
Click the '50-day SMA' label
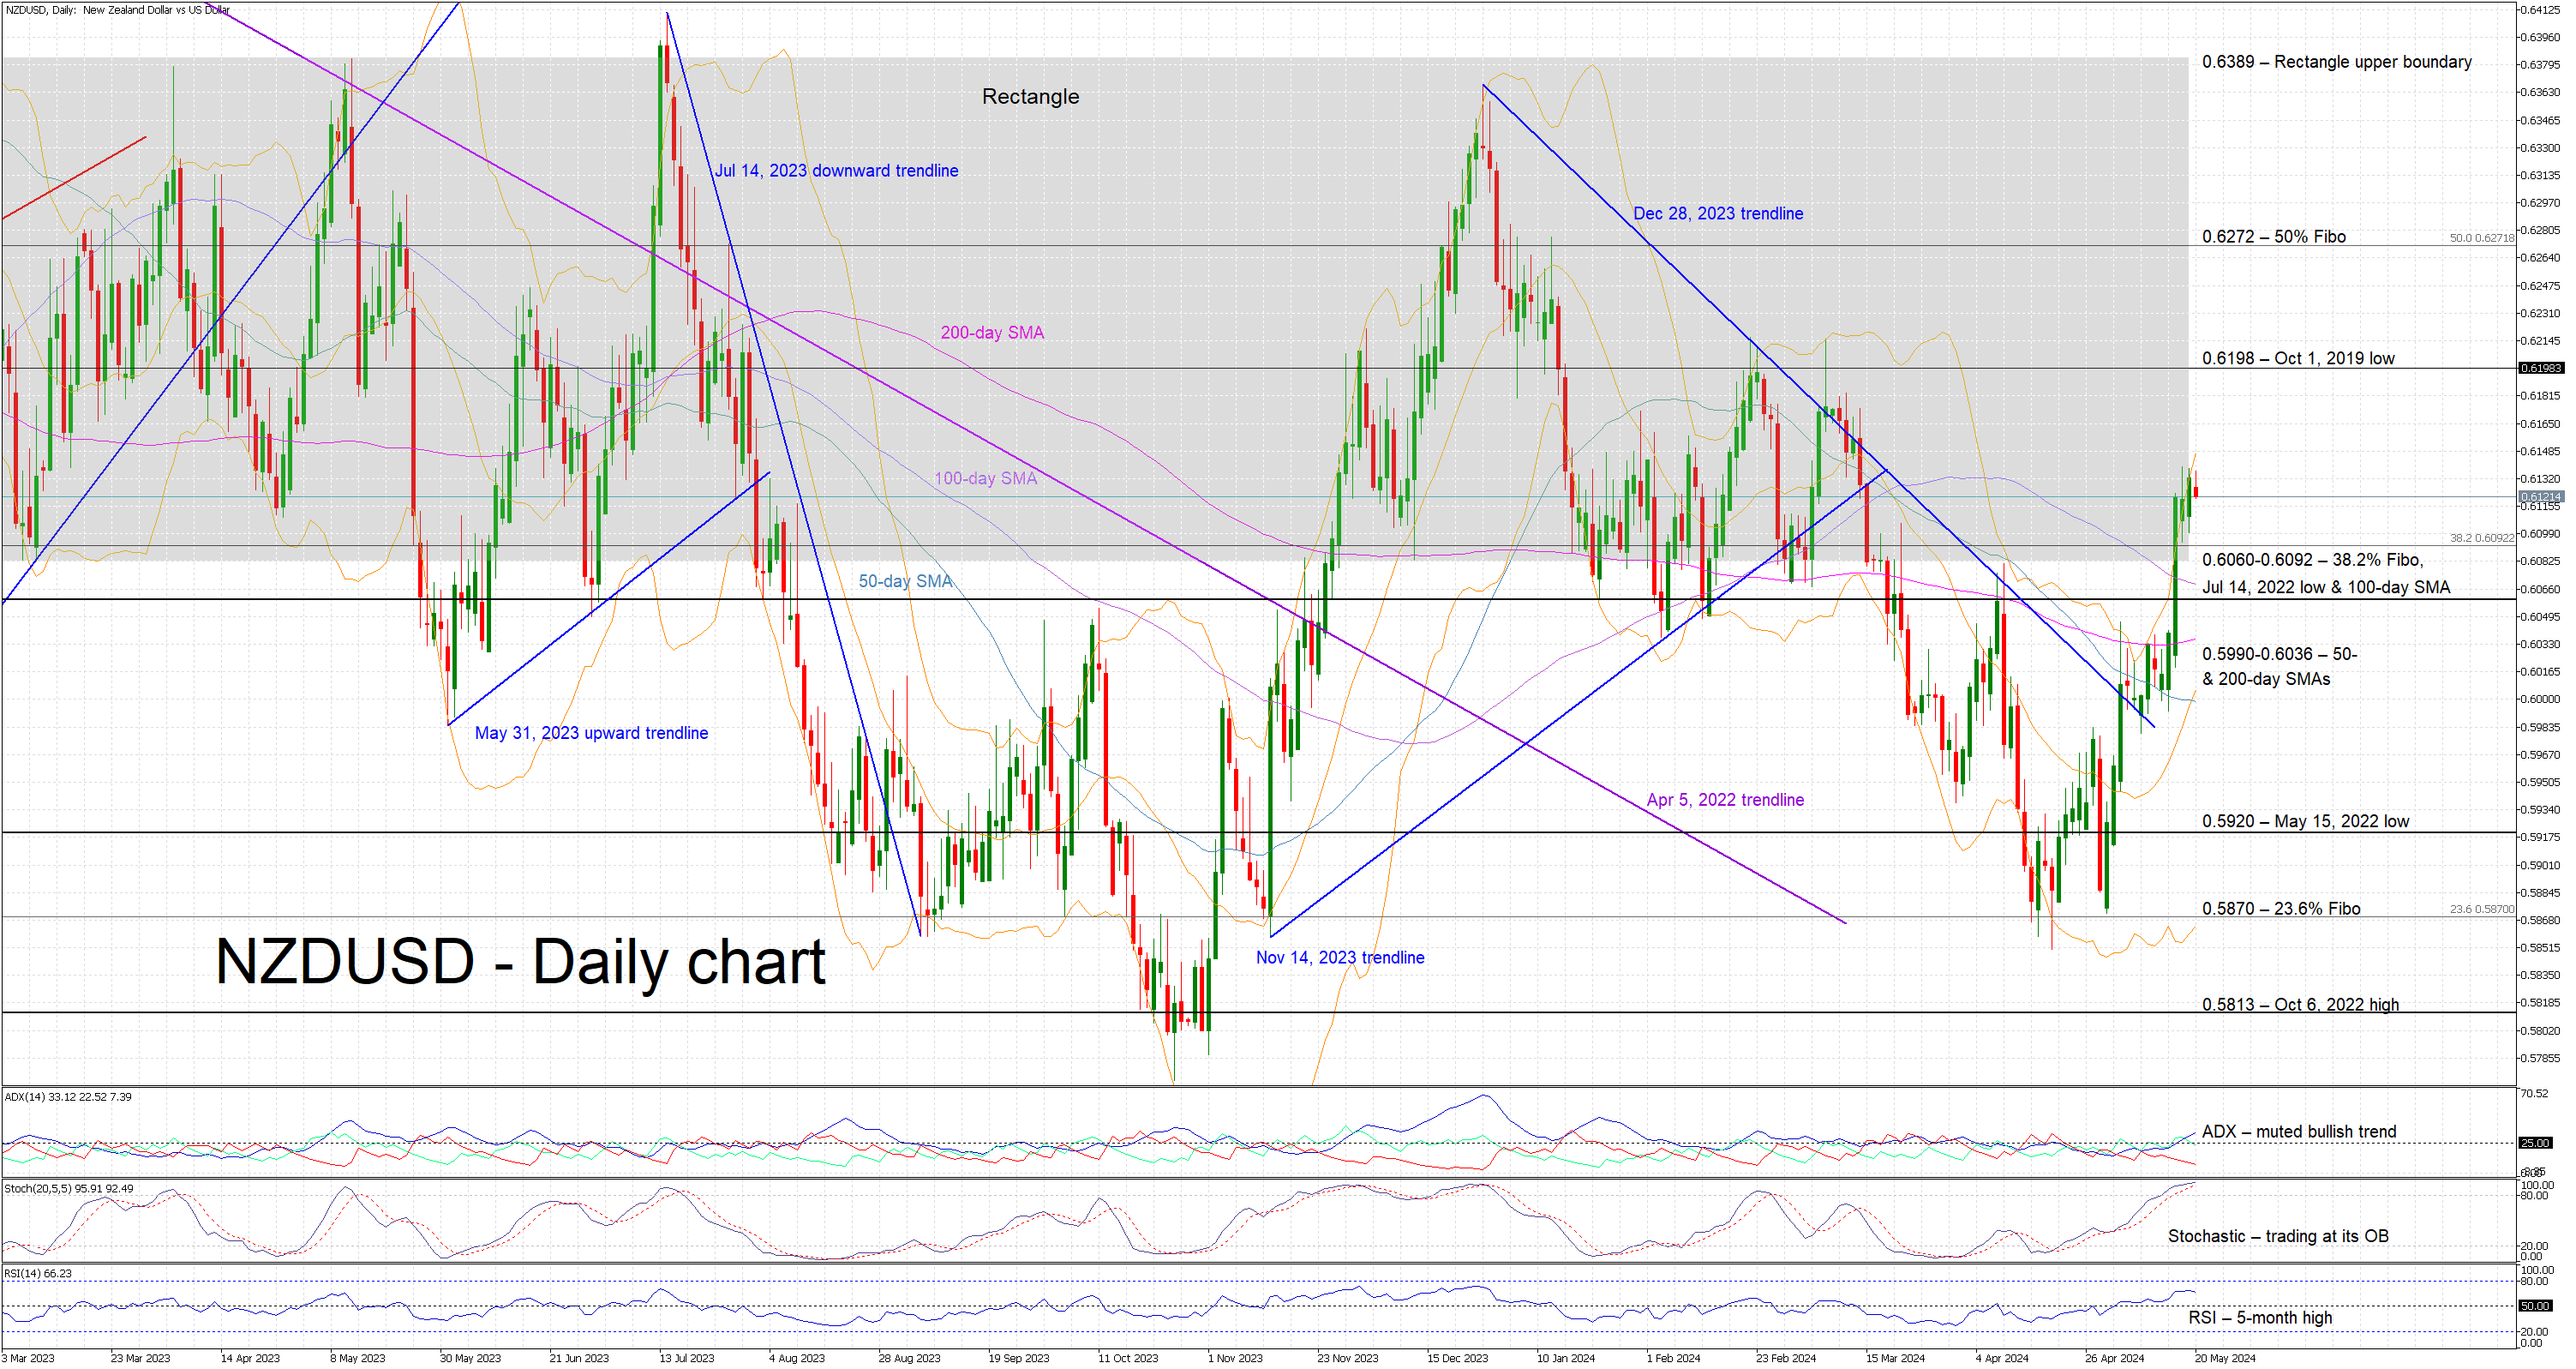click(905, 582)
